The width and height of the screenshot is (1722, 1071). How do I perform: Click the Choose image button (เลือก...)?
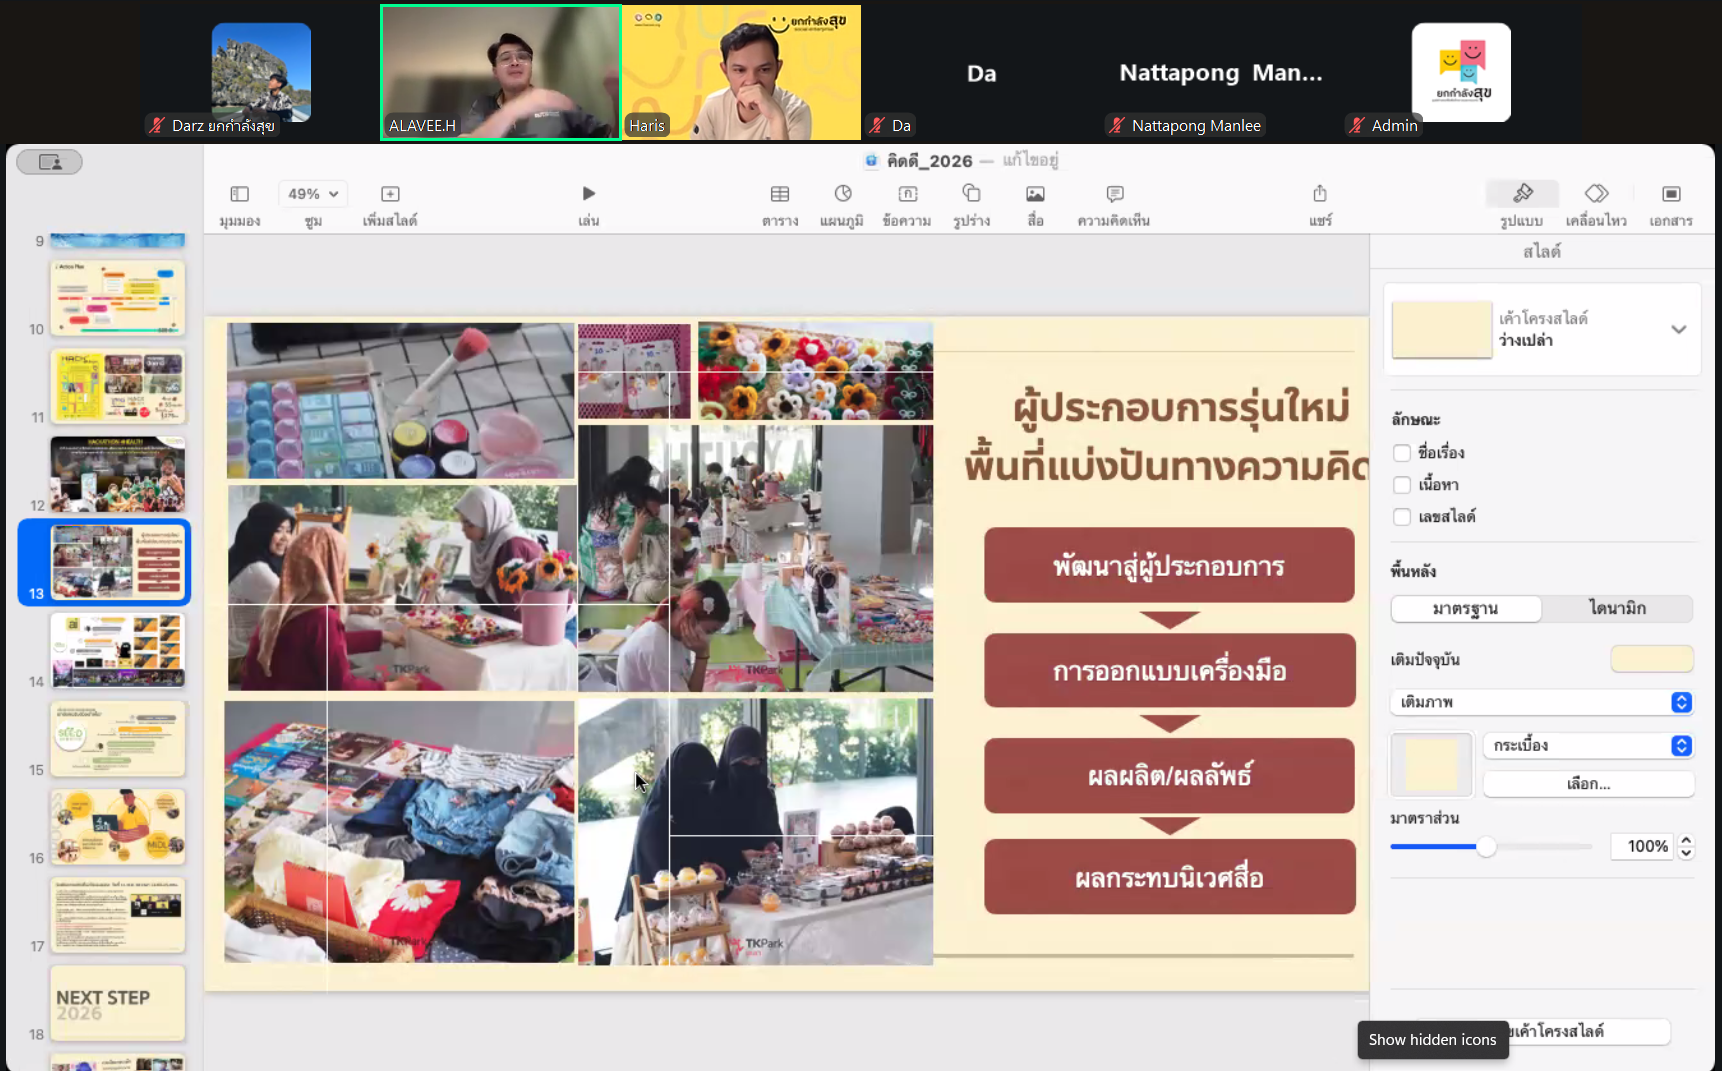[x=1588, y=784]
